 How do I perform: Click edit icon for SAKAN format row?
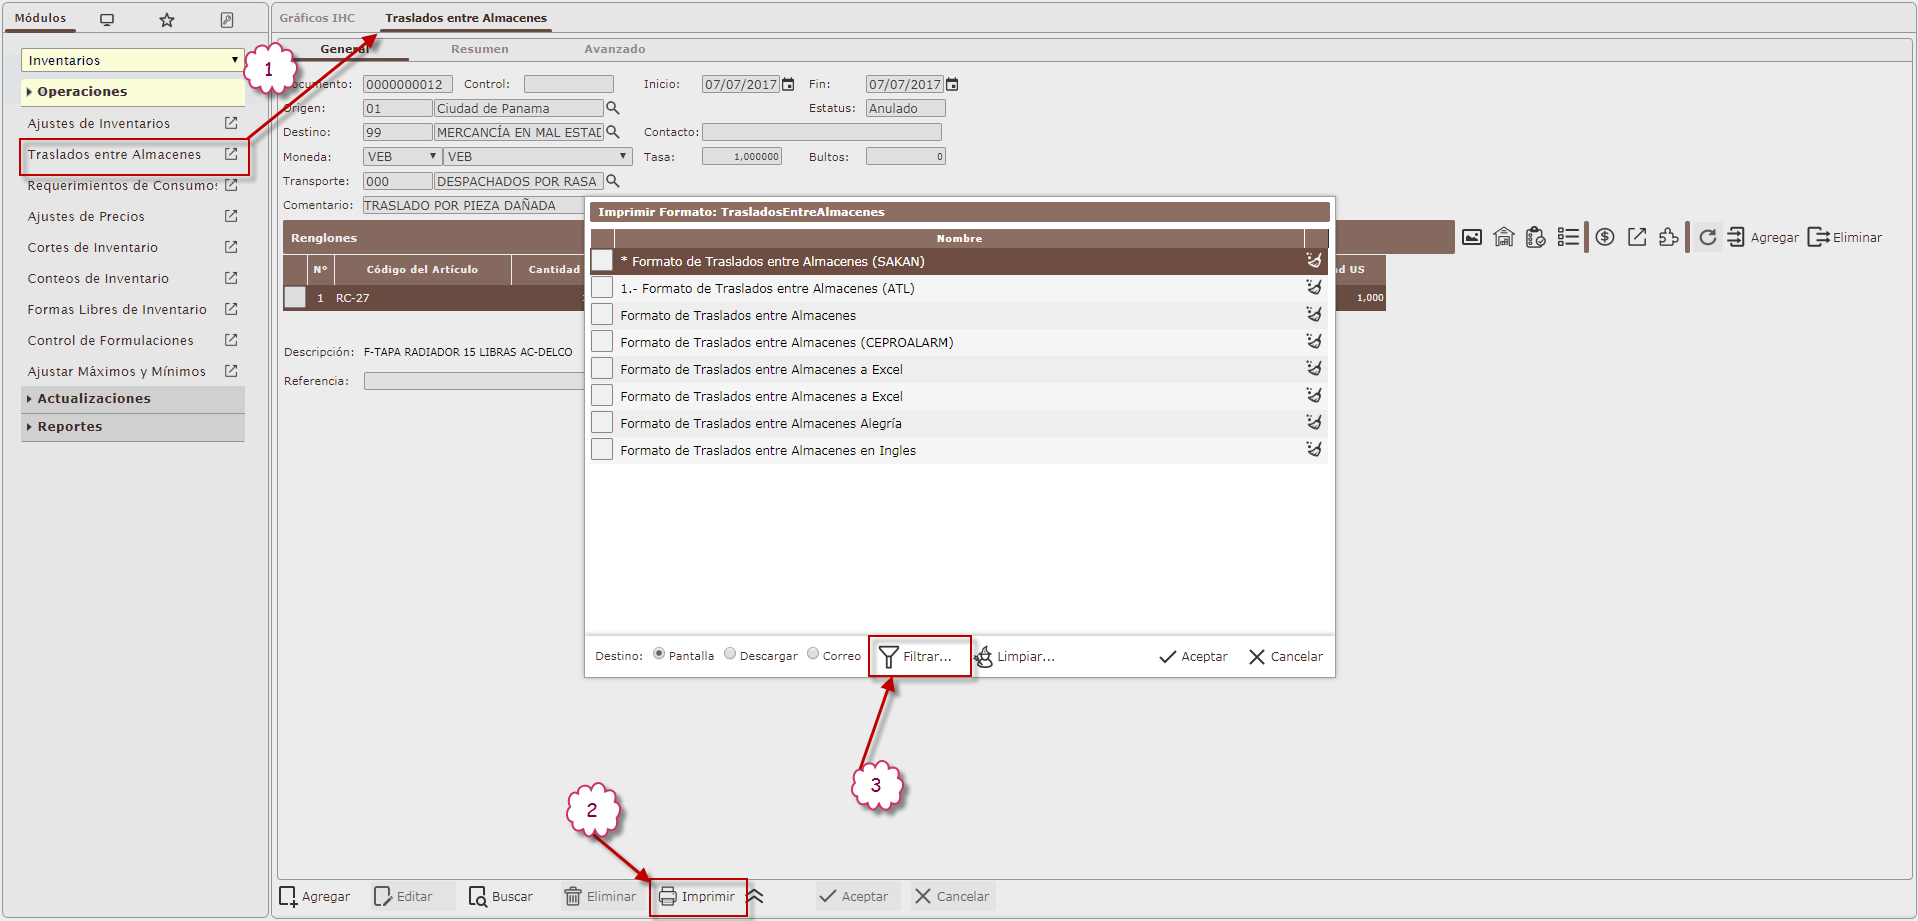tap(1314, 260)
